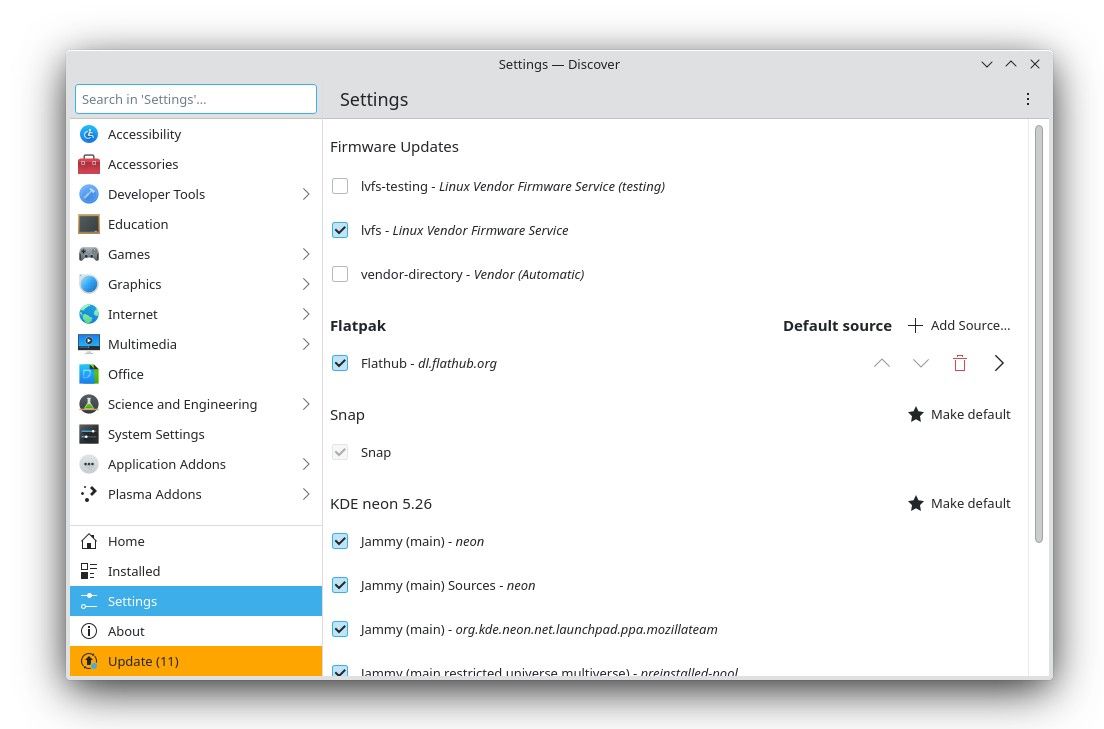Enable the vendor-directory firmware source
1104x729 pixels.
[340, 274]
